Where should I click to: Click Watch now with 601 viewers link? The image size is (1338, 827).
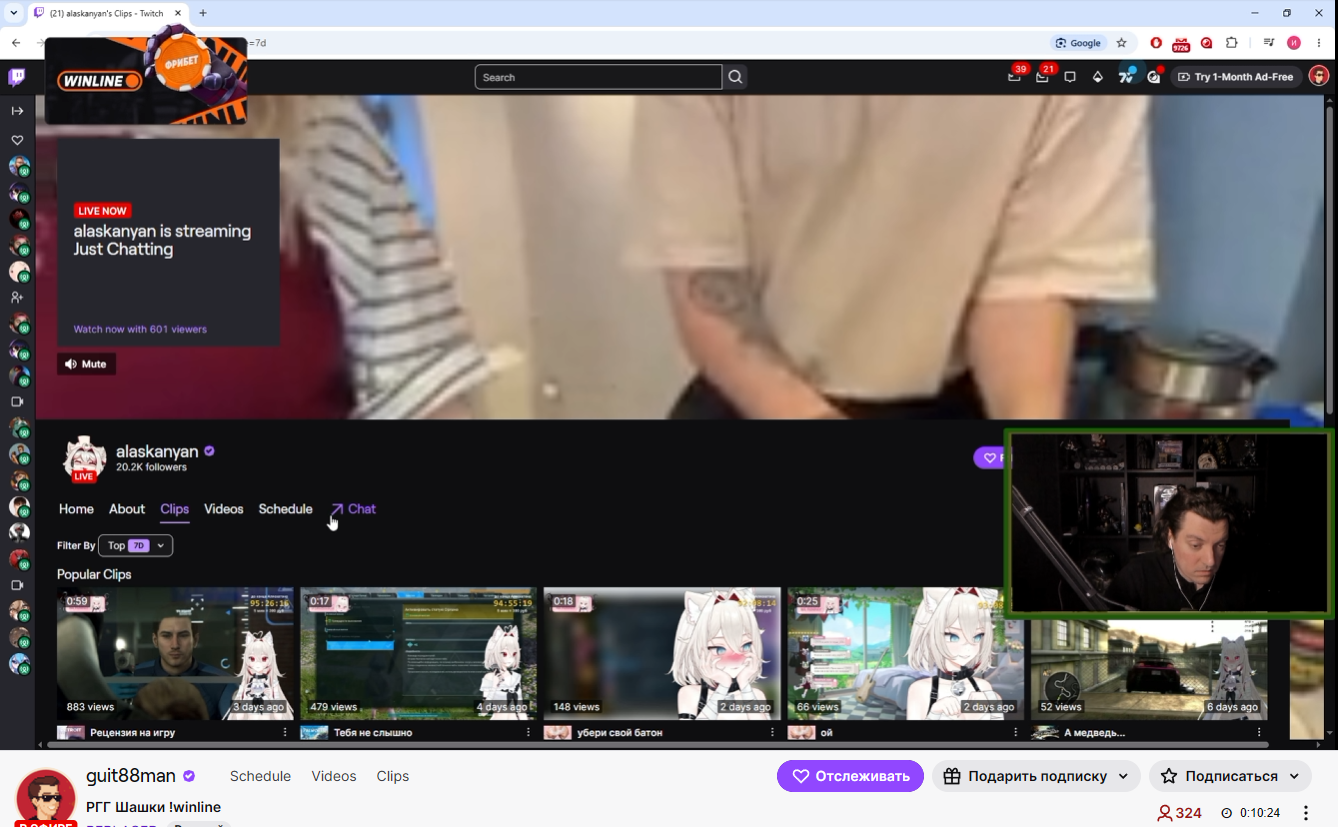point(140,329)
